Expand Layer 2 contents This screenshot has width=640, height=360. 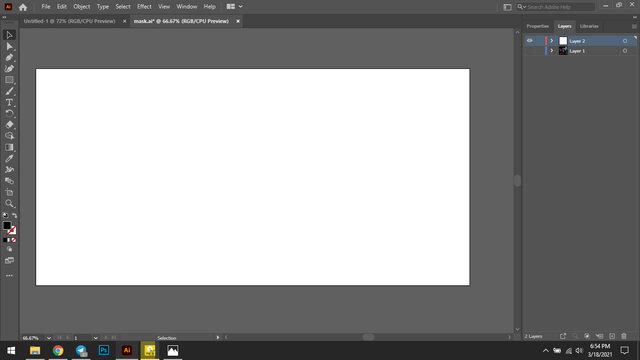551,41
